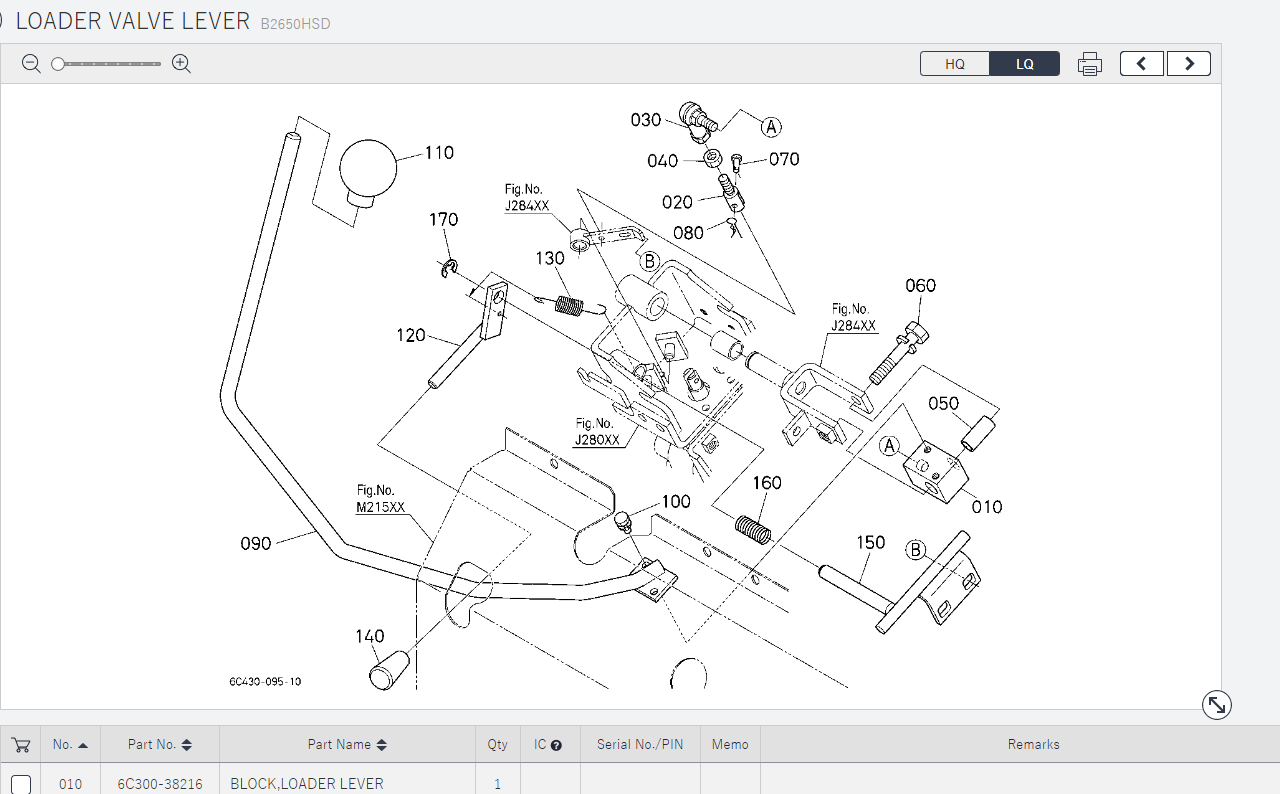
Task: Sort the table by No. column
Action: click(70, 745)
